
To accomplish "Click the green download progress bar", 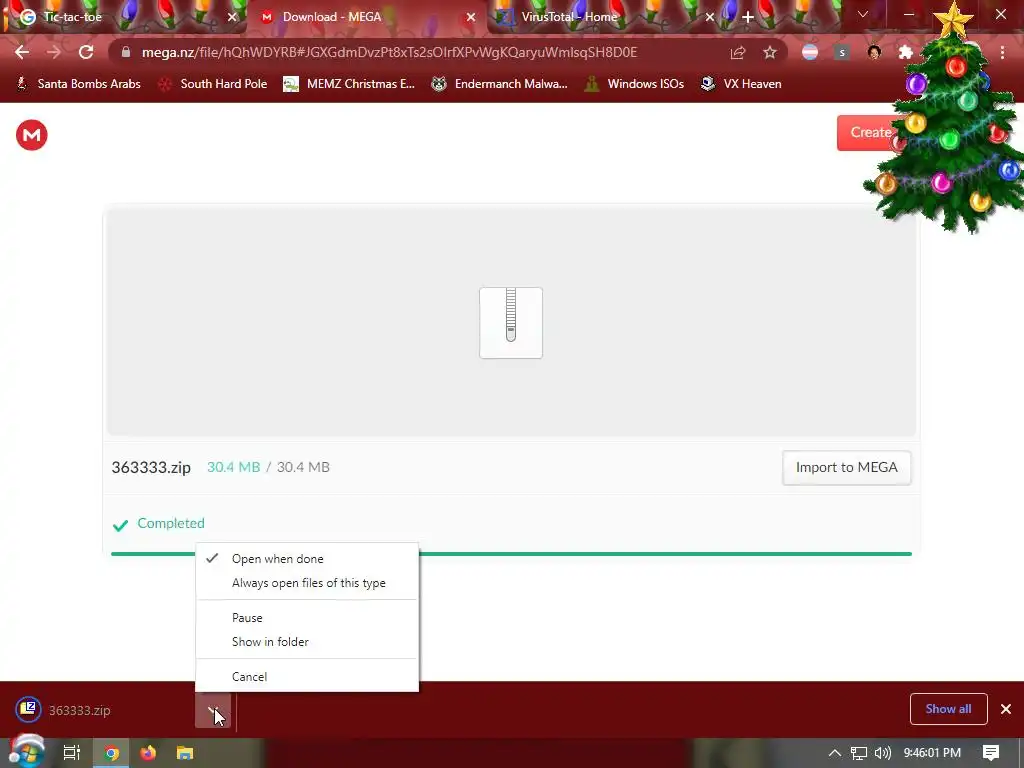I will tap(511, 554).
